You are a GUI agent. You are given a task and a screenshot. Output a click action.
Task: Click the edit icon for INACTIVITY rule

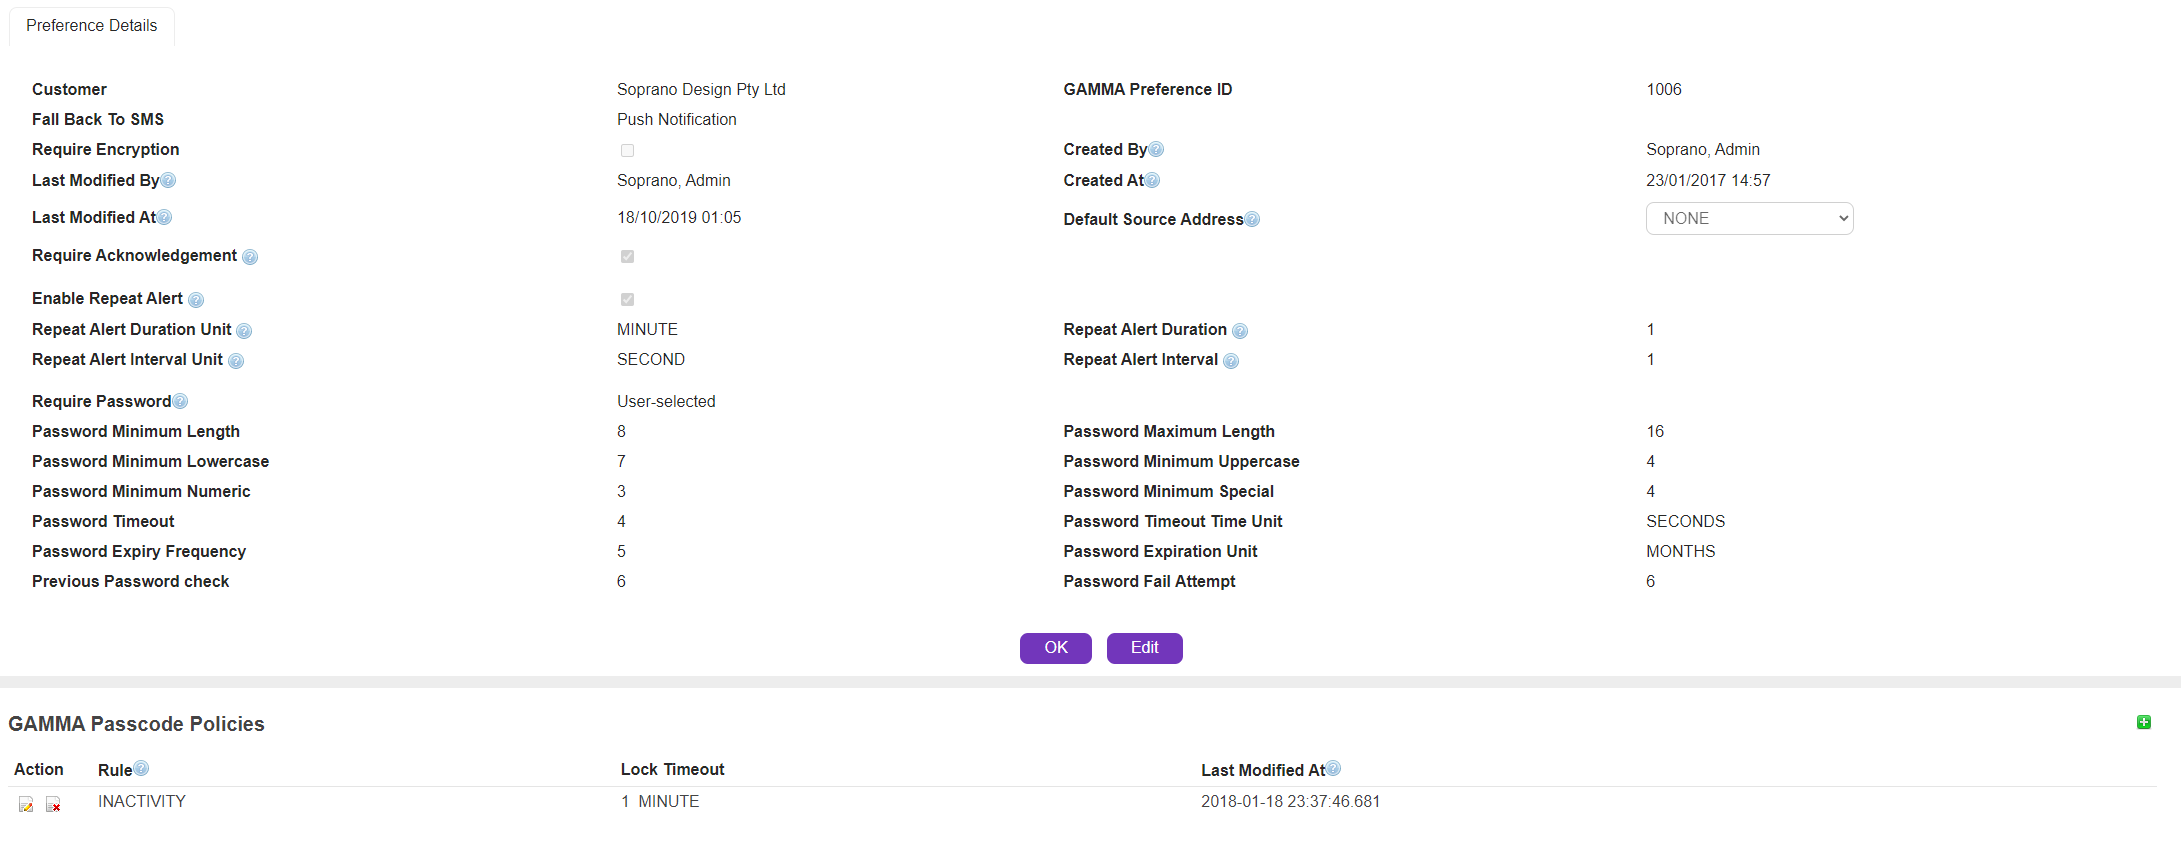point(26,804)
